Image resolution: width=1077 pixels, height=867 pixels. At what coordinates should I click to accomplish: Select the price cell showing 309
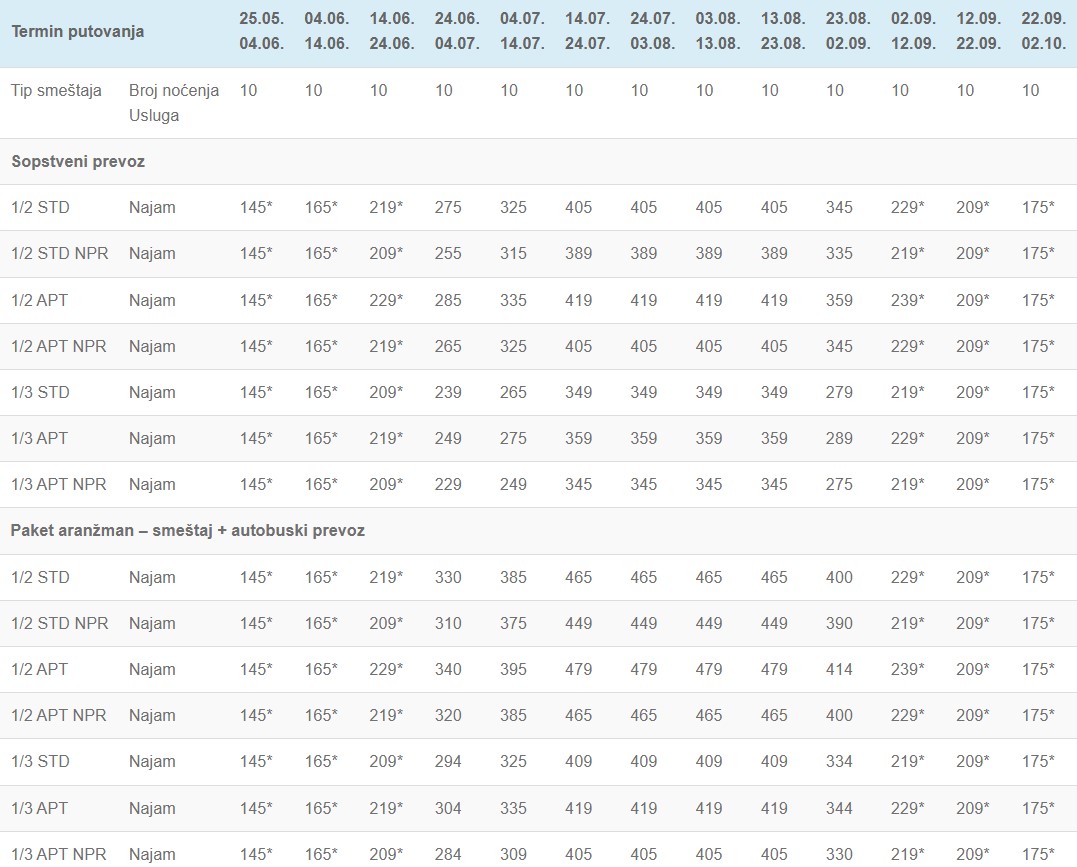(x=513, y=854)
